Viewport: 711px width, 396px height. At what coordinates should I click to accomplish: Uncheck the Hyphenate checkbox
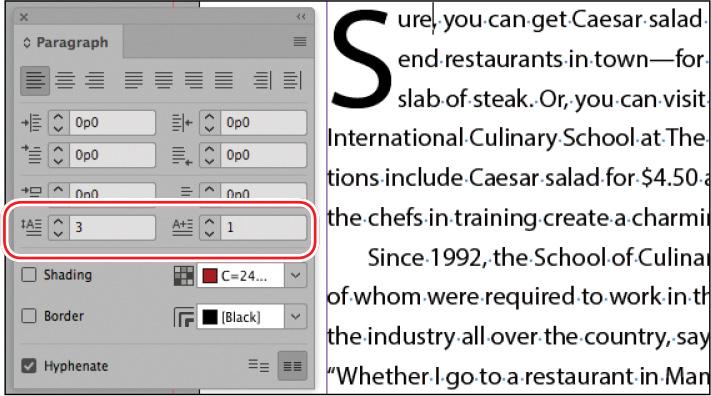tap(29, 366)
